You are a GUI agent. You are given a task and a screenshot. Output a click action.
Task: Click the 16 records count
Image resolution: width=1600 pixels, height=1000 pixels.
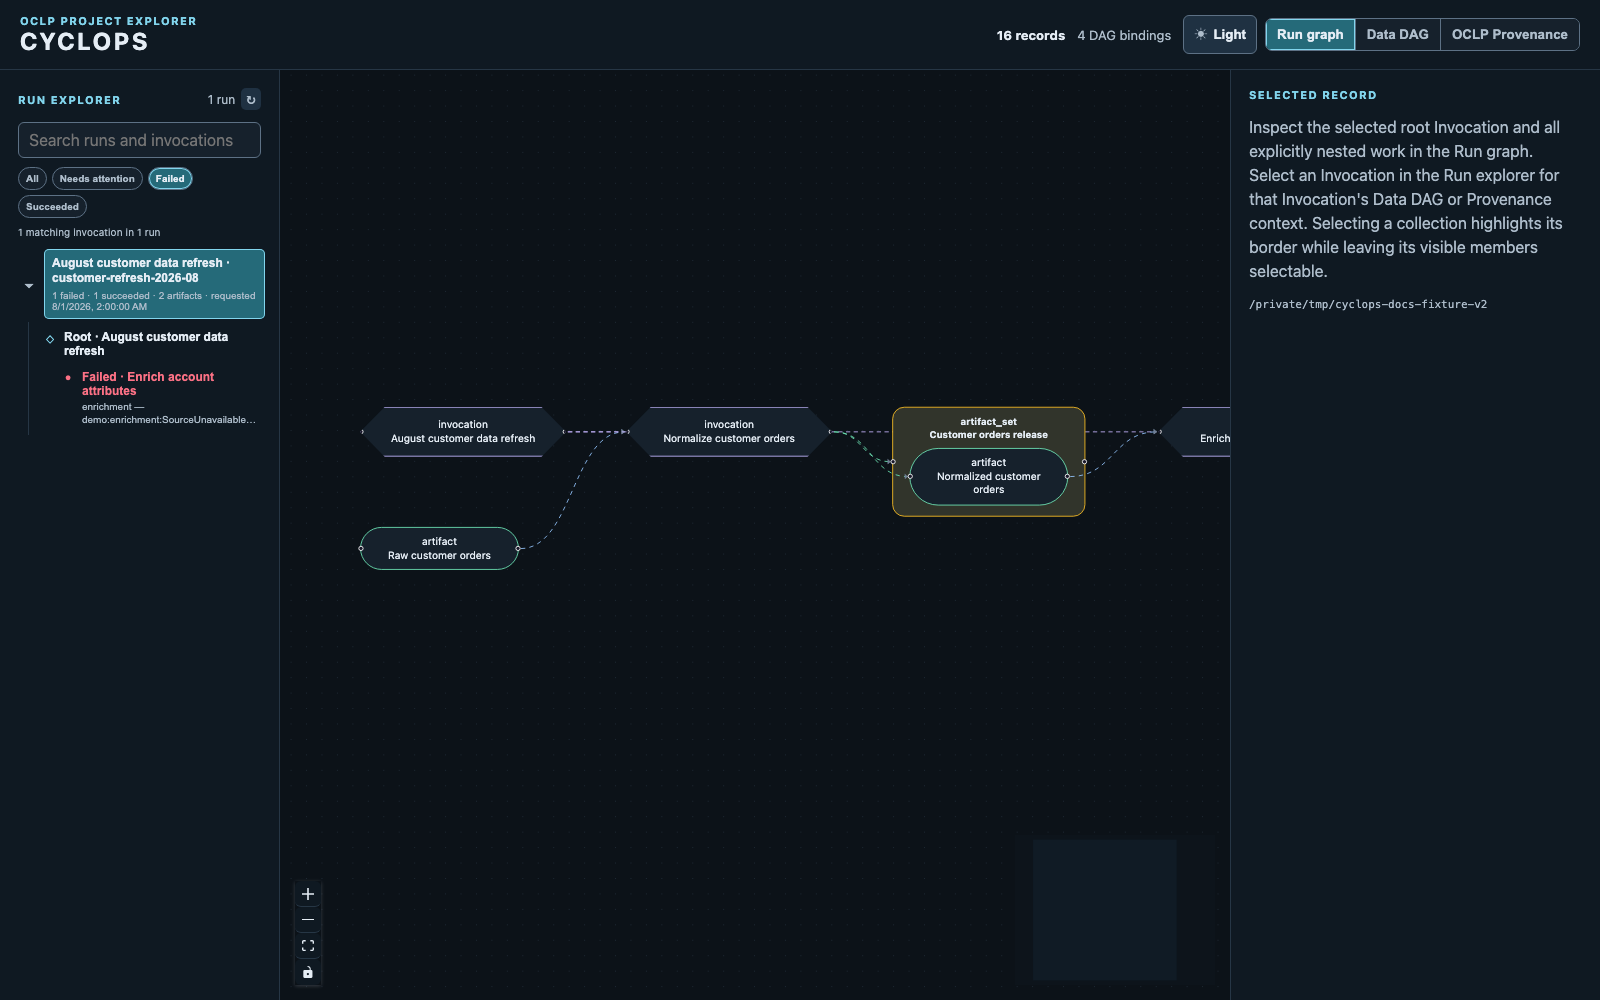coord(1030,35)
